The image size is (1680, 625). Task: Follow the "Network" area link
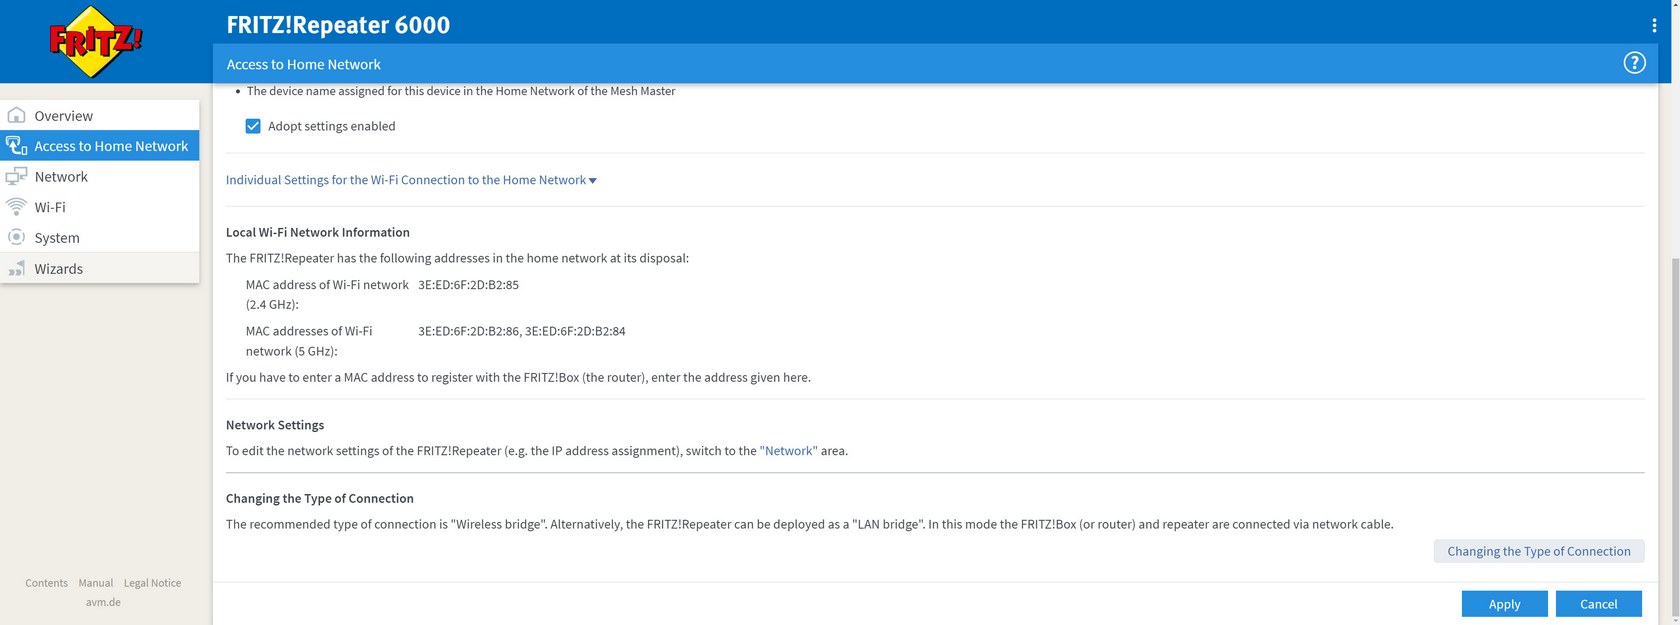(788, 451)
